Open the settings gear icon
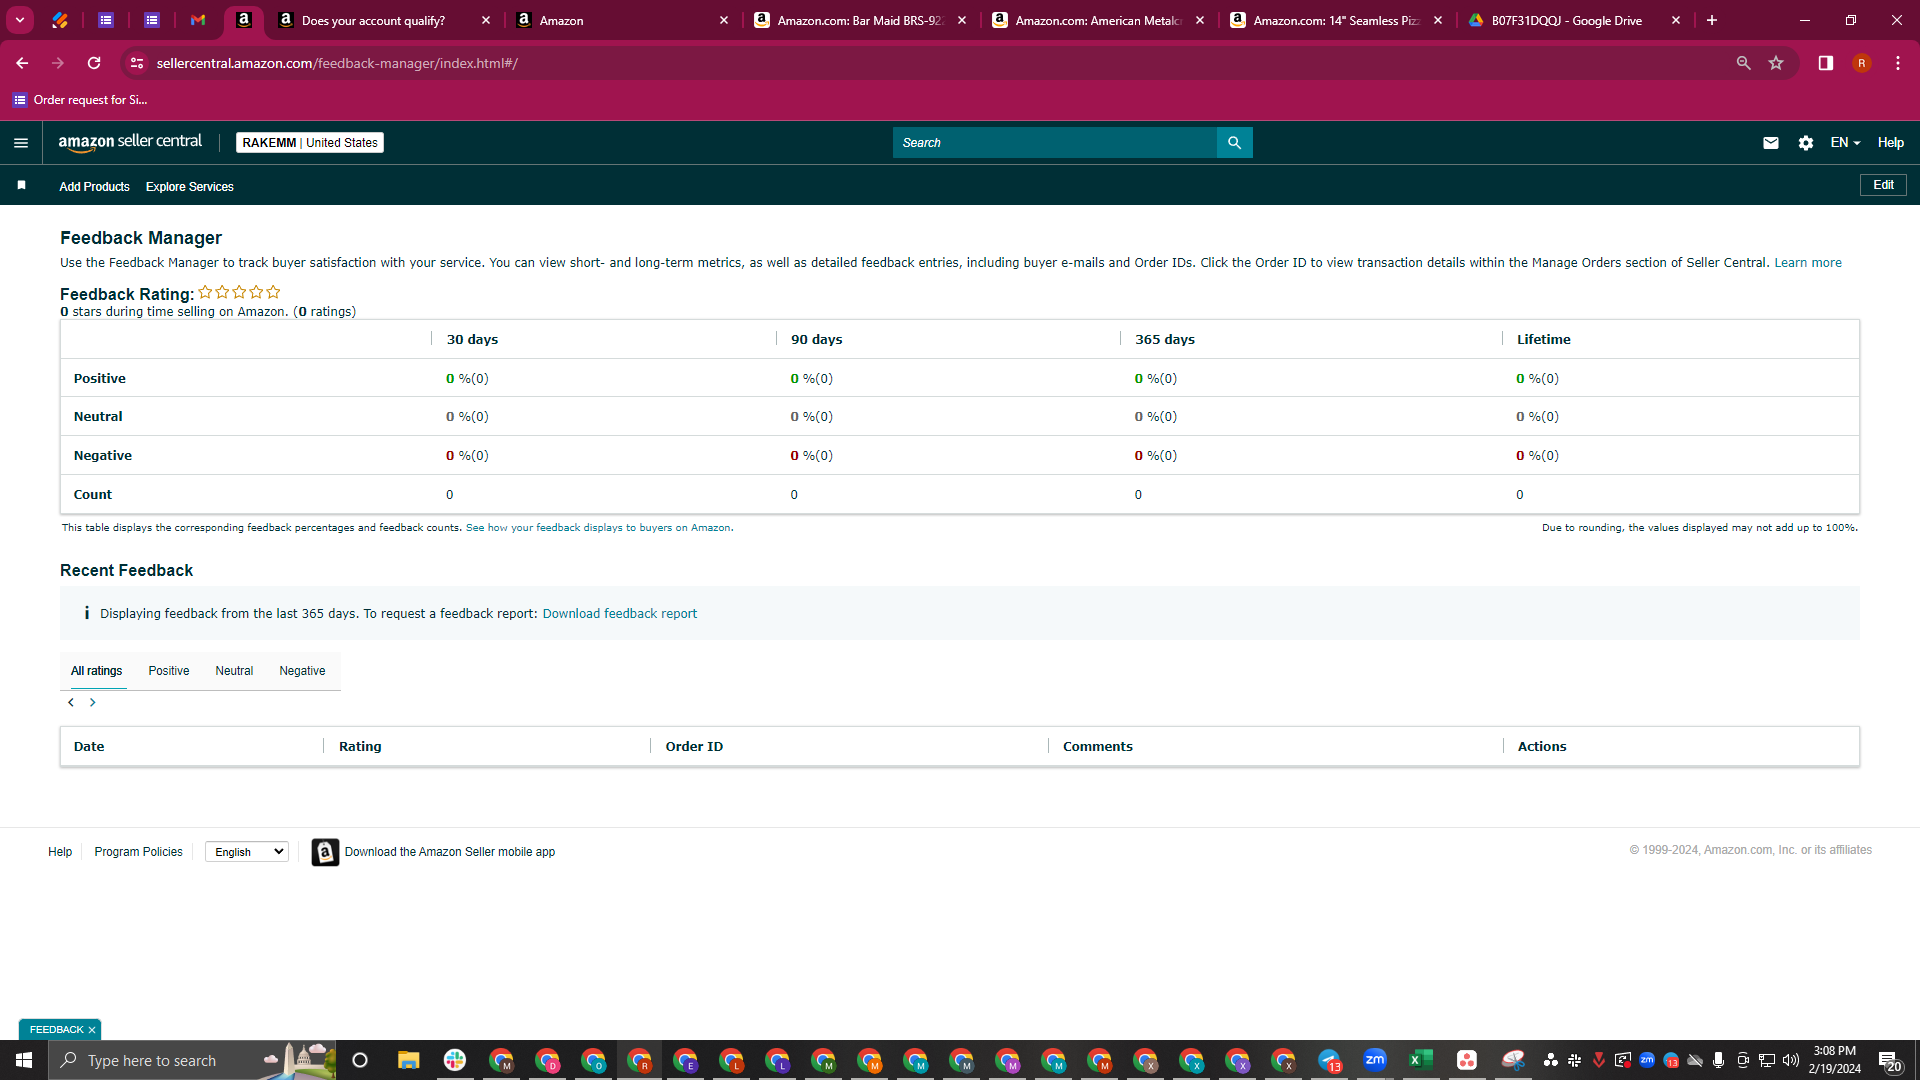1920x1080 pixels. point(1805,143)
